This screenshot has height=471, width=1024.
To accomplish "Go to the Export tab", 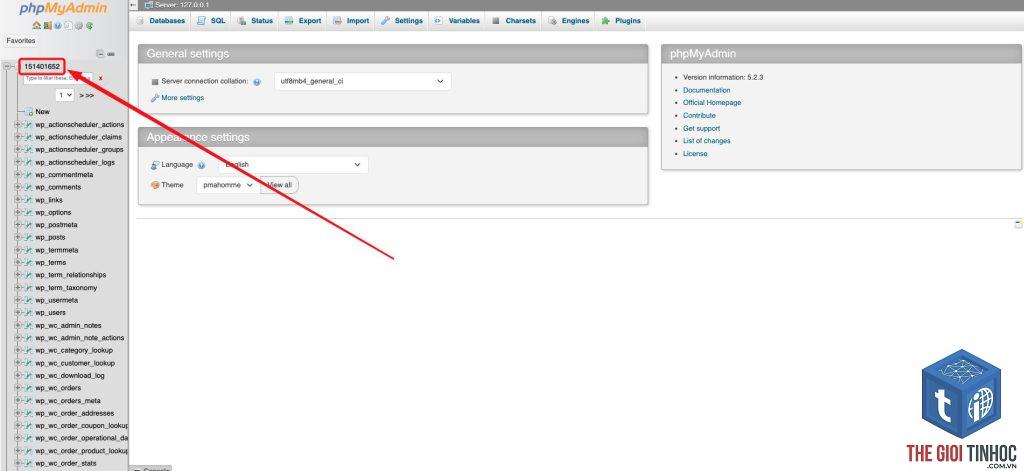I will pyautogui.click(x=303, y=21).
